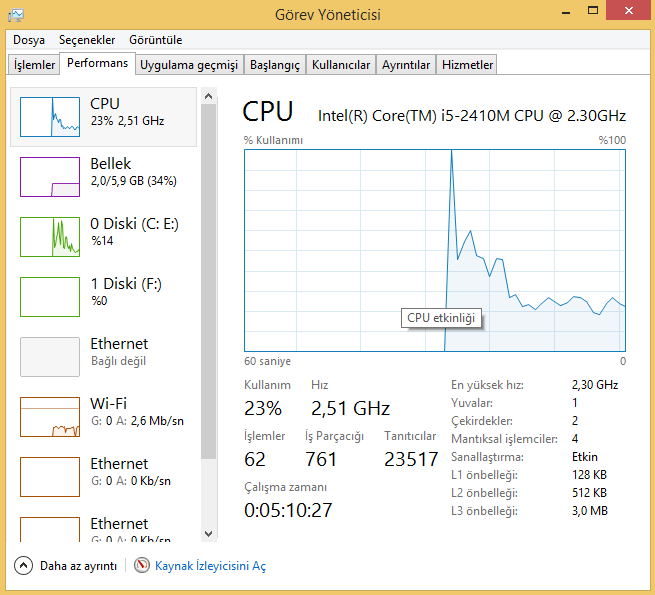
Task: Click the En yüksek hız value 2,30 GHz
Action: pos(595,385)
